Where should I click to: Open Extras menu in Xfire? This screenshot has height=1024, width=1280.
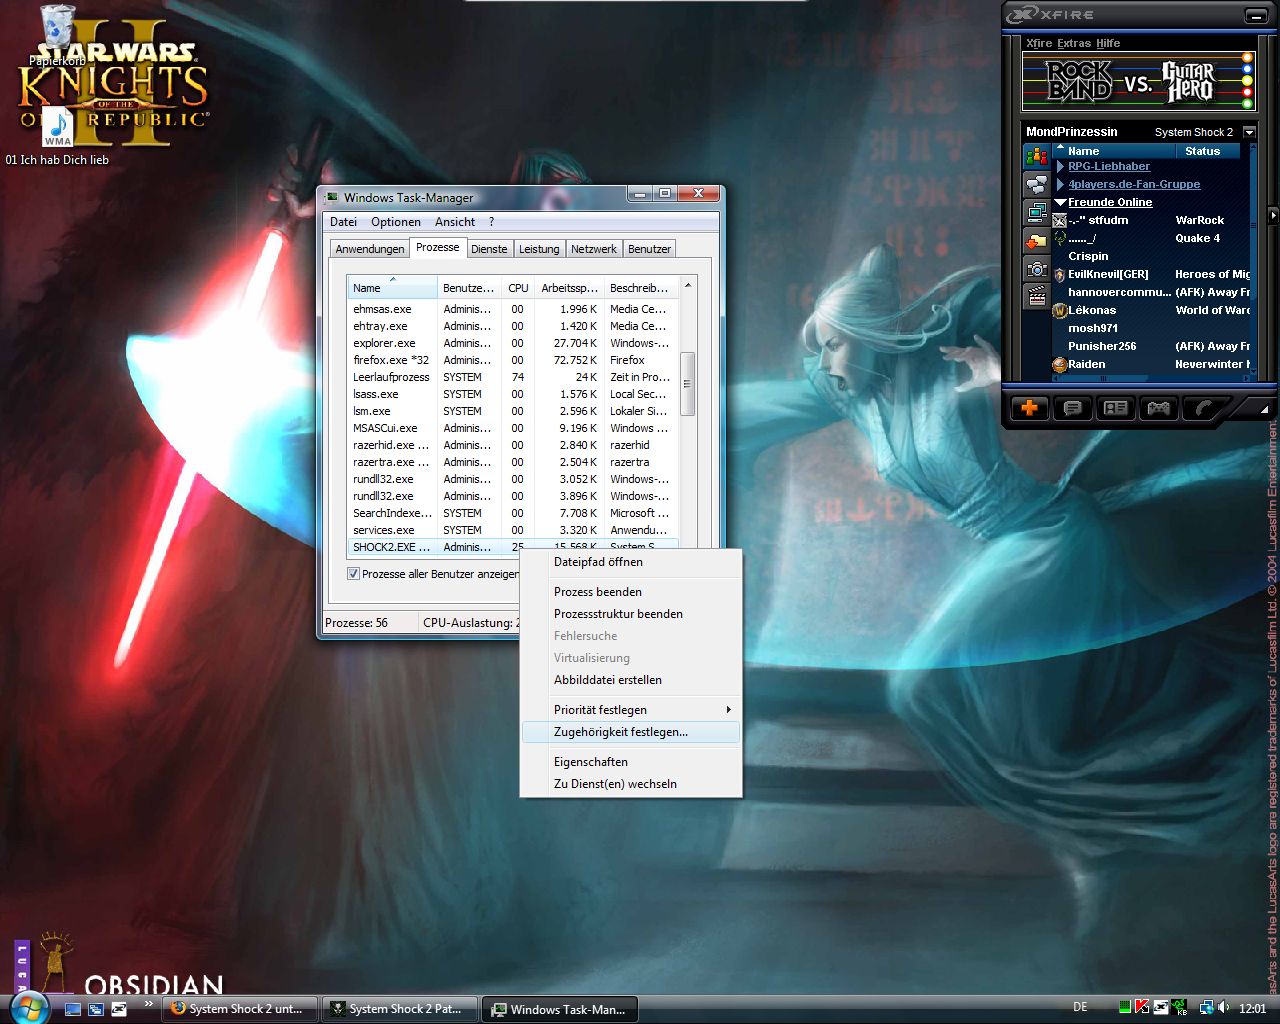tap(1074, 43)
